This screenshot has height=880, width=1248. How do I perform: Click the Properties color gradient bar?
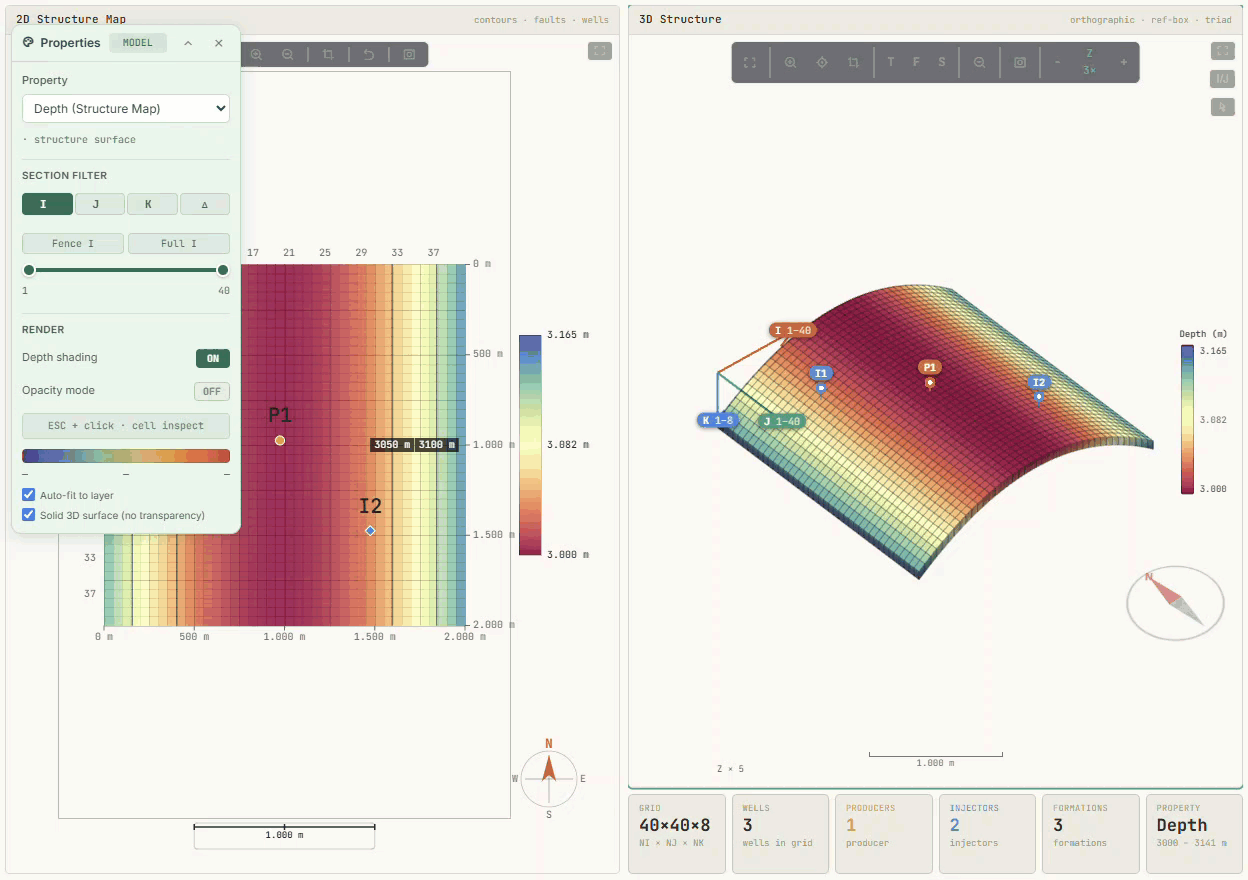point(126,456)
